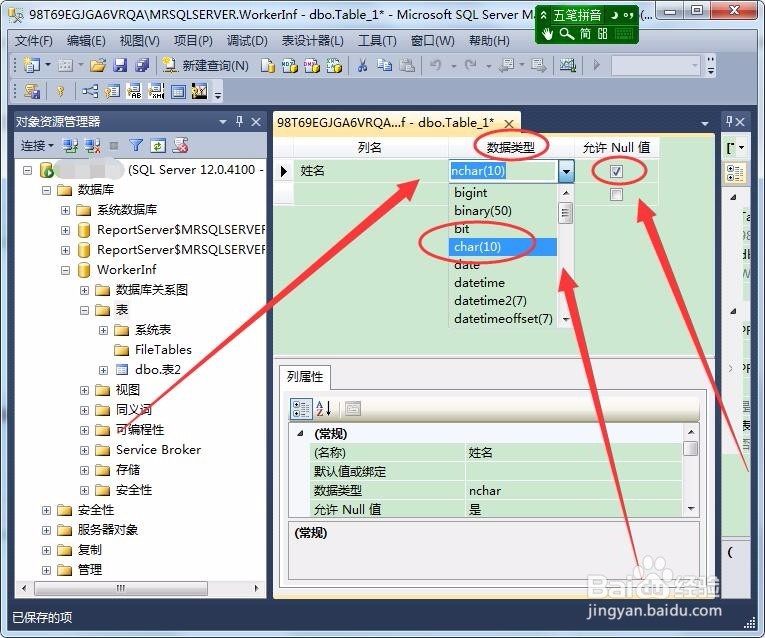Viewport: 765px width, 638px height.
Task: Click the Set Primary Key icon
Action: (60, 91)
